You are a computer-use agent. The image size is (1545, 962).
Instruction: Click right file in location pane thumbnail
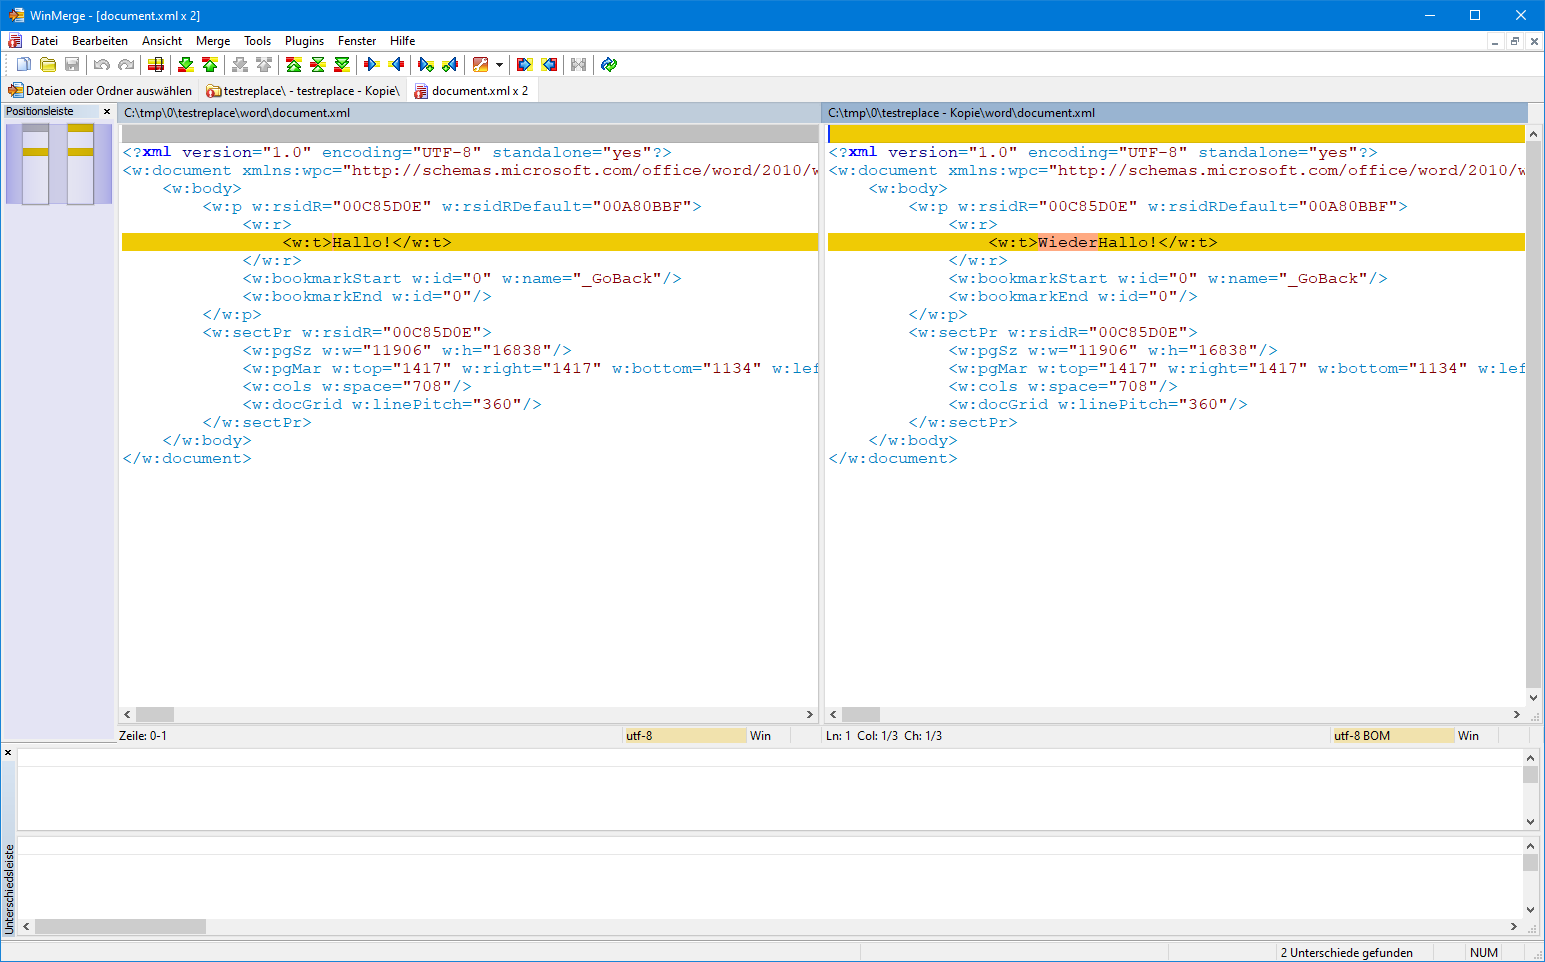coord(80,164)
